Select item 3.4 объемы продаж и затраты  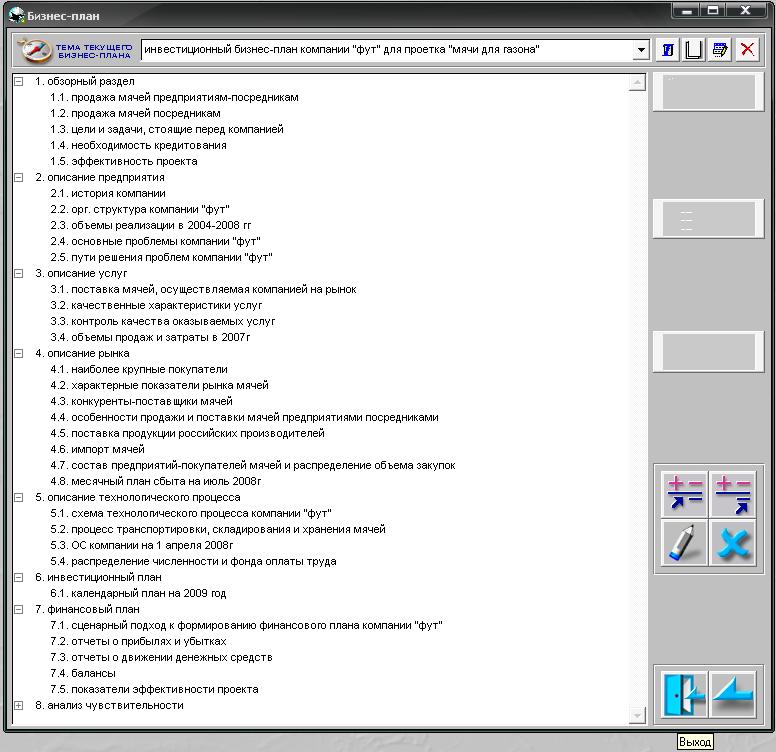click(150, 337)
